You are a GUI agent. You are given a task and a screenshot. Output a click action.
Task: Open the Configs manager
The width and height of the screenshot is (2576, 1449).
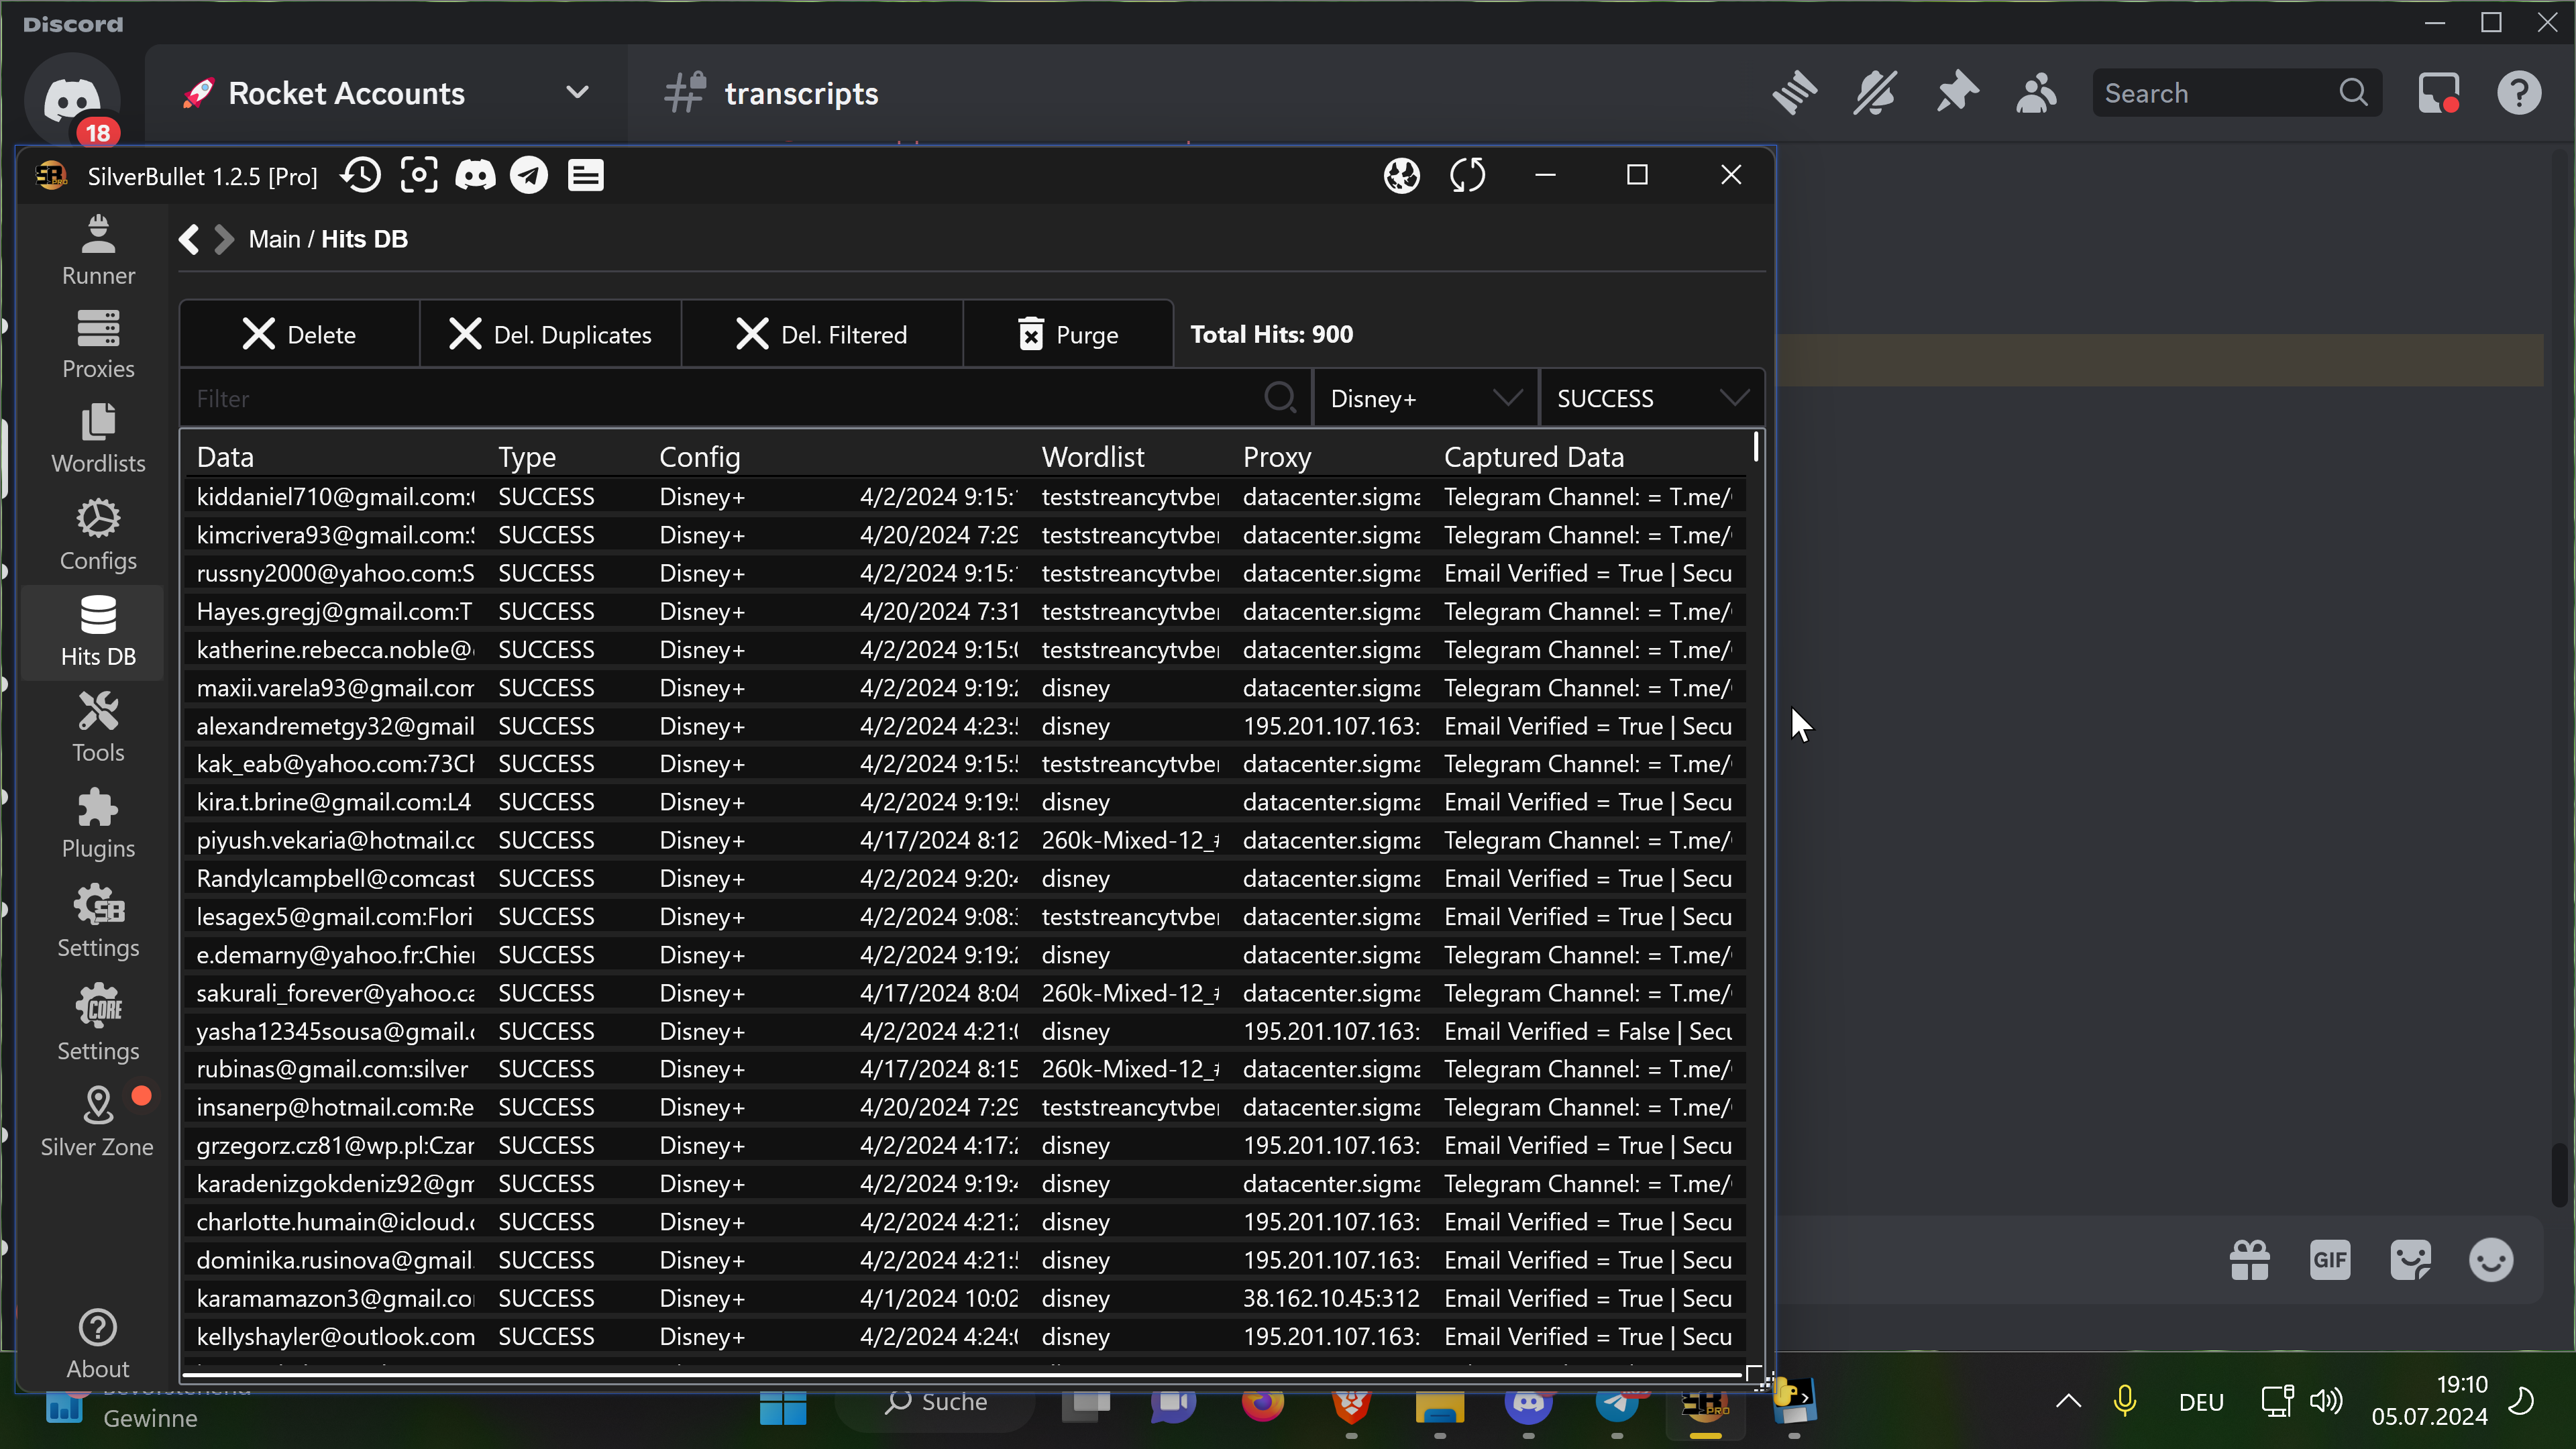point(98,535)
